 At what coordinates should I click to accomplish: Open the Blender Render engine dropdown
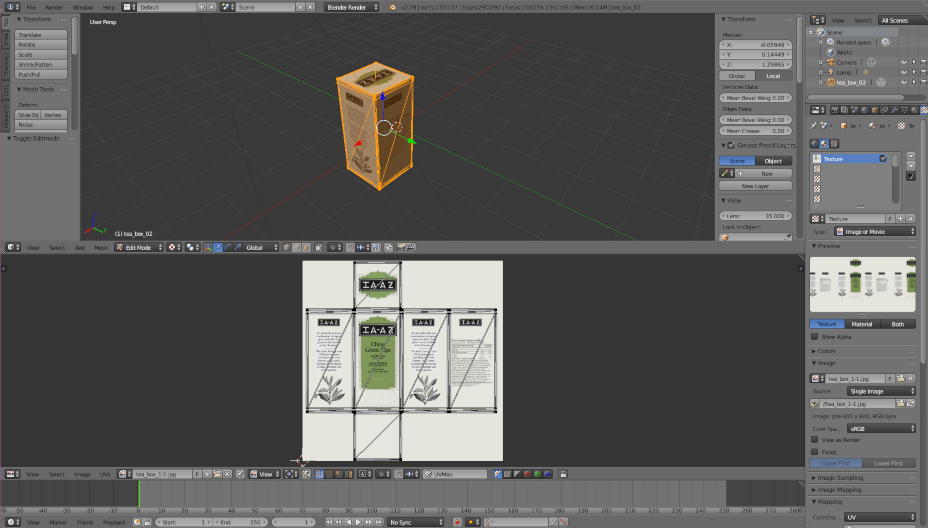352,7
